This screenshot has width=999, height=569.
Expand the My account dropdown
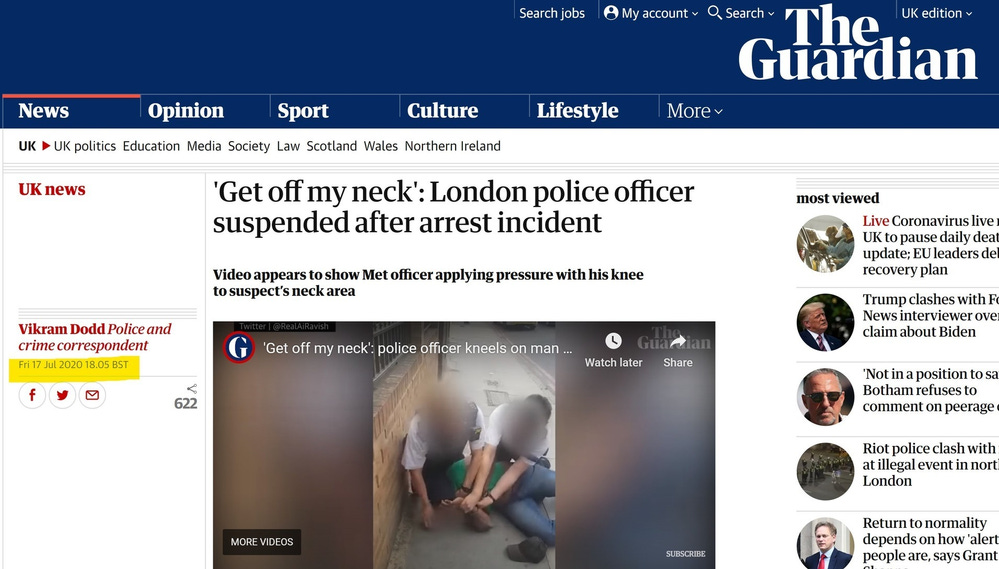point(650,13)
